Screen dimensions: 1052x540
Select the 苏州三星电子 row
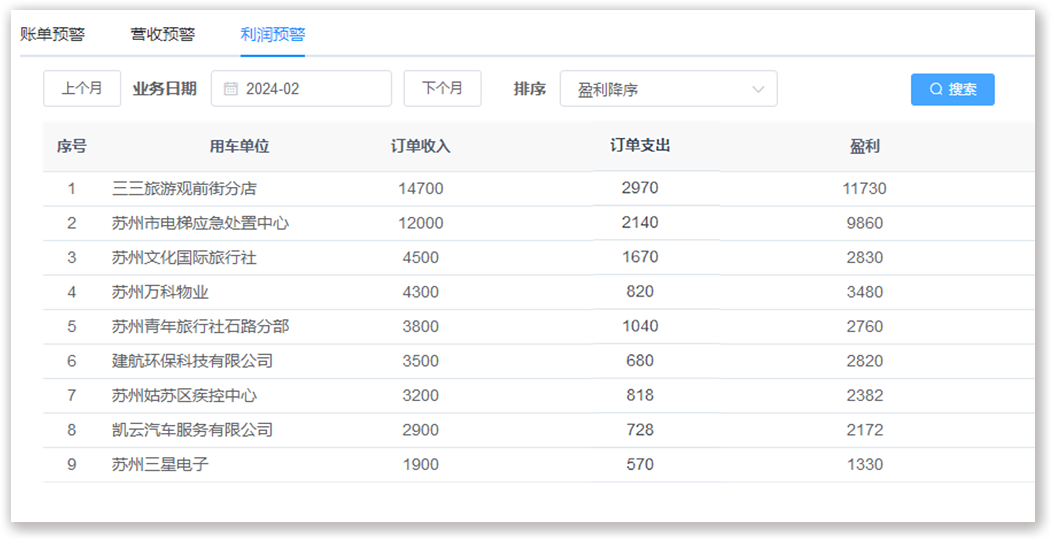(x=160, y=464)
